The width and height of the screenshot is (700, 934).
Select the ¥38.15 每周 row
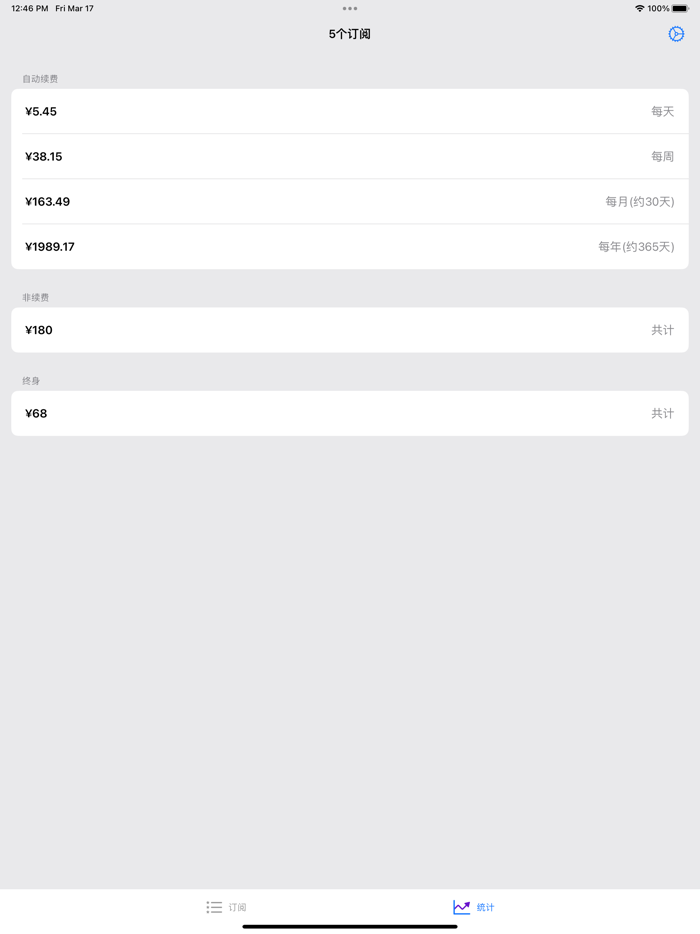350,156
